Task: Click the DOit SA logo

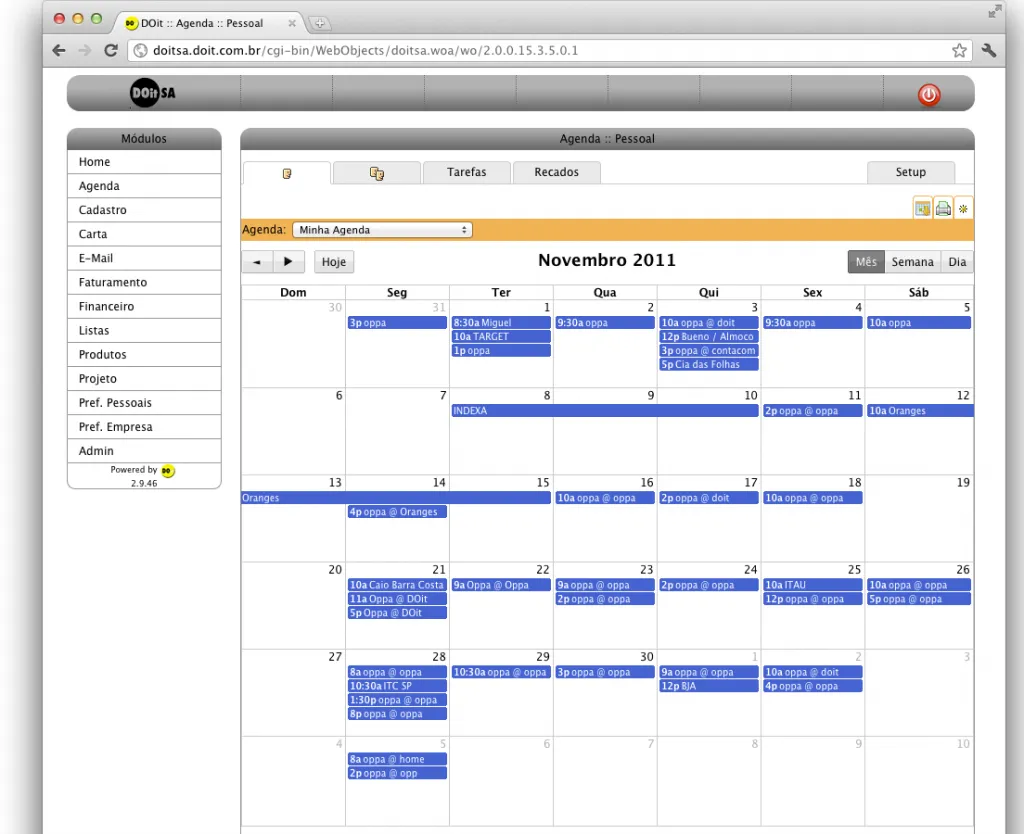Action: coord(153,93)
